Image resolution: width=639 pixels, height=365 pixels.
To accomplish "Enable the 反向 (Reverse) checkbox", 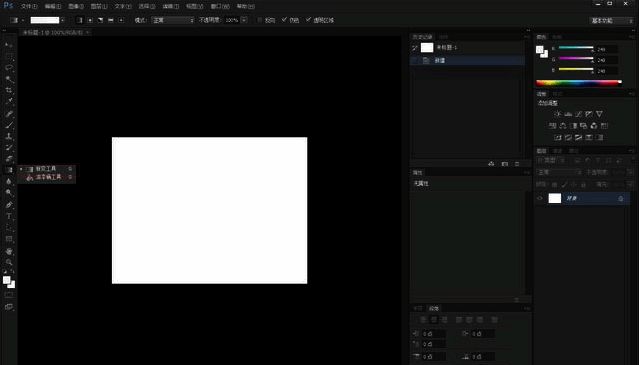I will click(x=259, y=20).
